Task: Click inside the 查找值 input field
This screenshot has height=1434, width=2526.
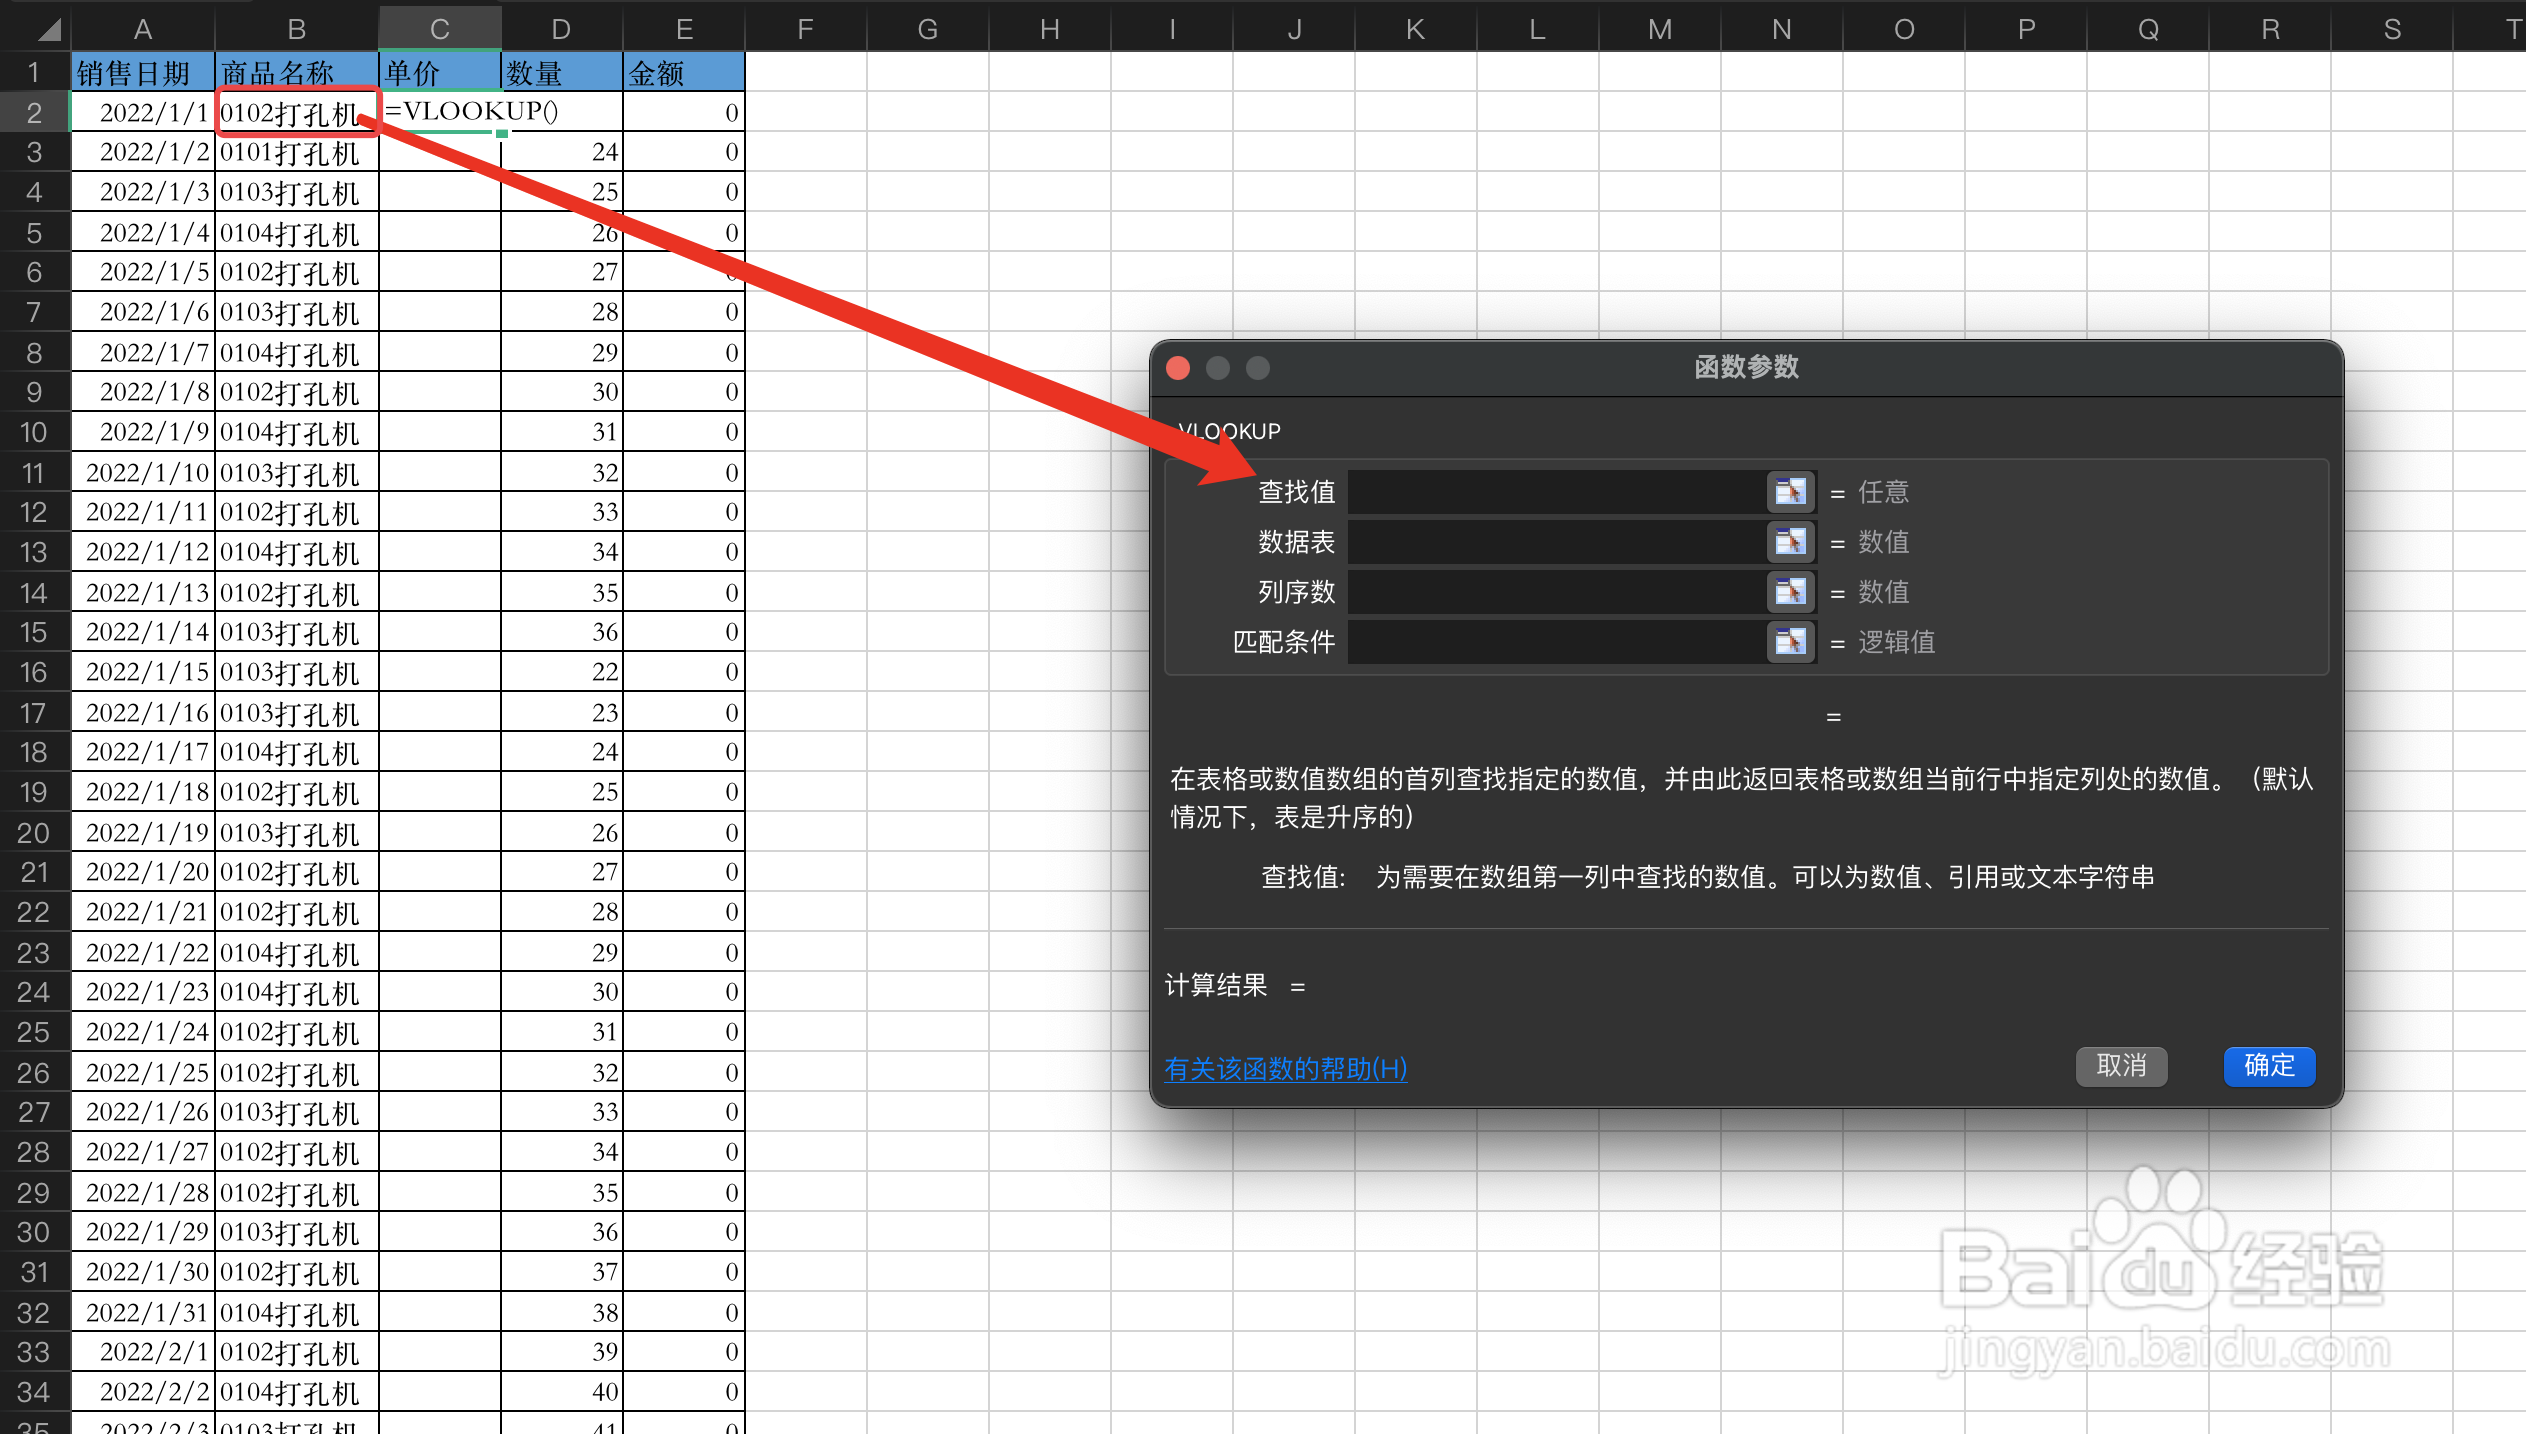Action: click(1556, 492)
